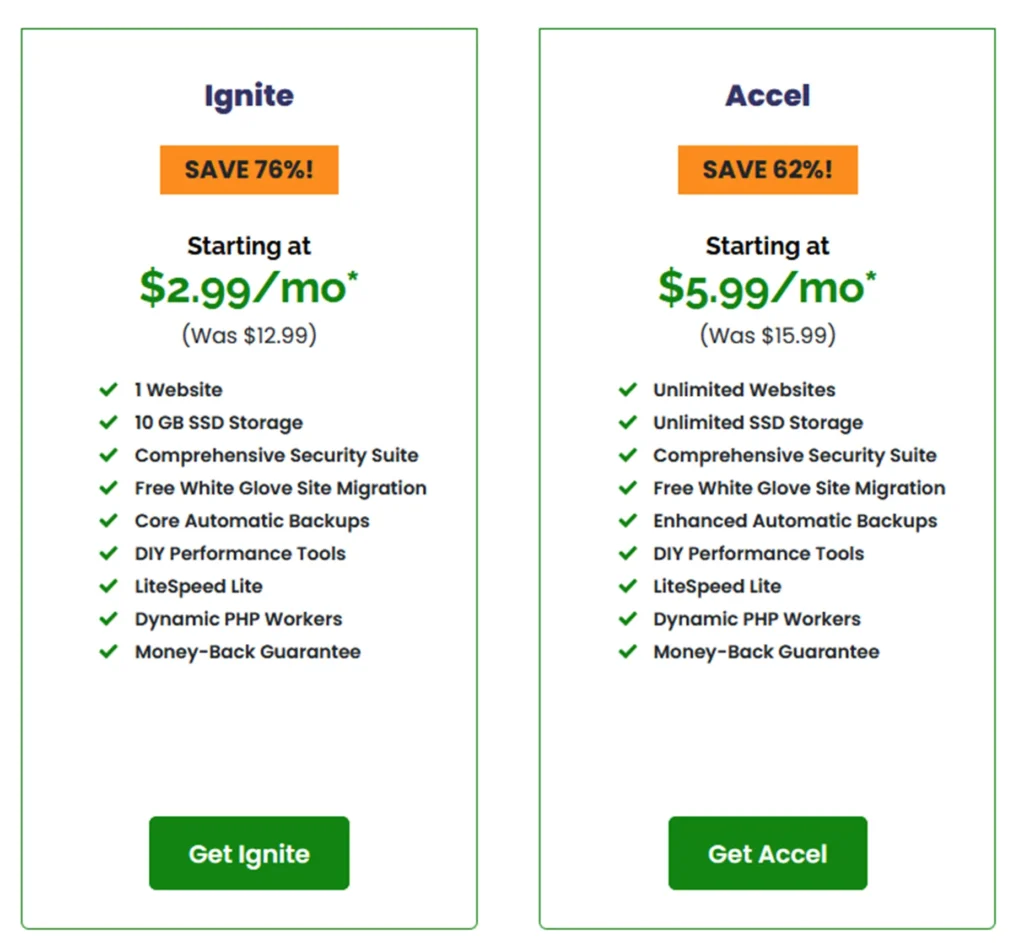
Task: Click Ignite's Free White Glove Site Migration
Action: pyautogui.click(x=280, y=488)
